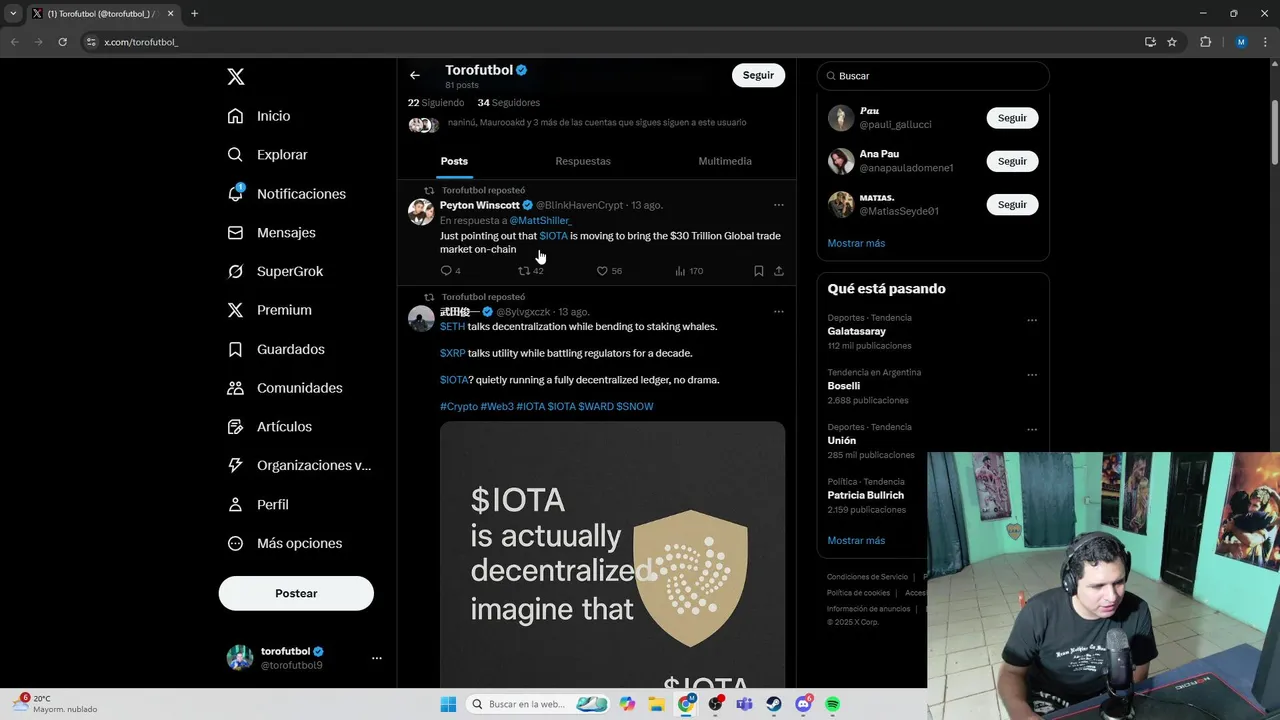Screen dimensions: 1280x720
Task: Open Steam from the taskbar
Action: [x=774, y=704]
